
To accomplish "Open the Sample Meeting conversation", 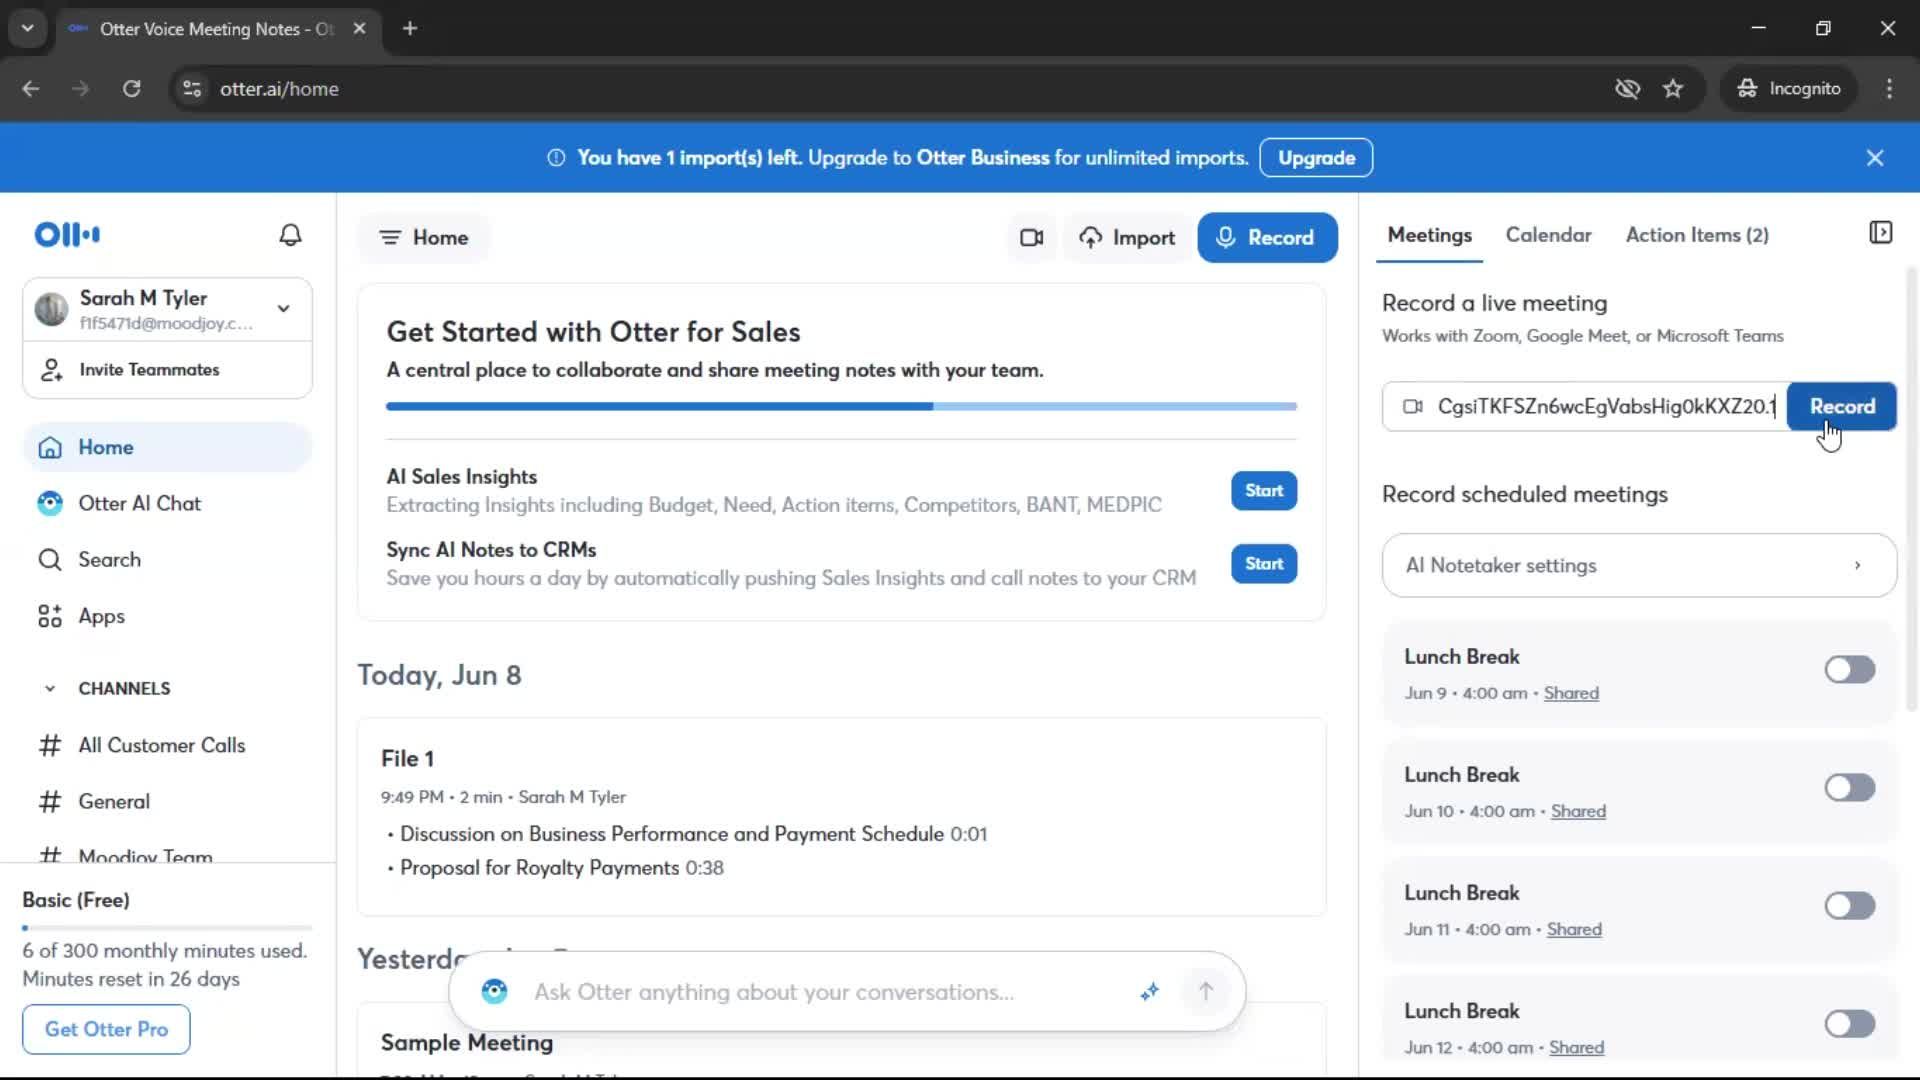I will click(466, 1043).
